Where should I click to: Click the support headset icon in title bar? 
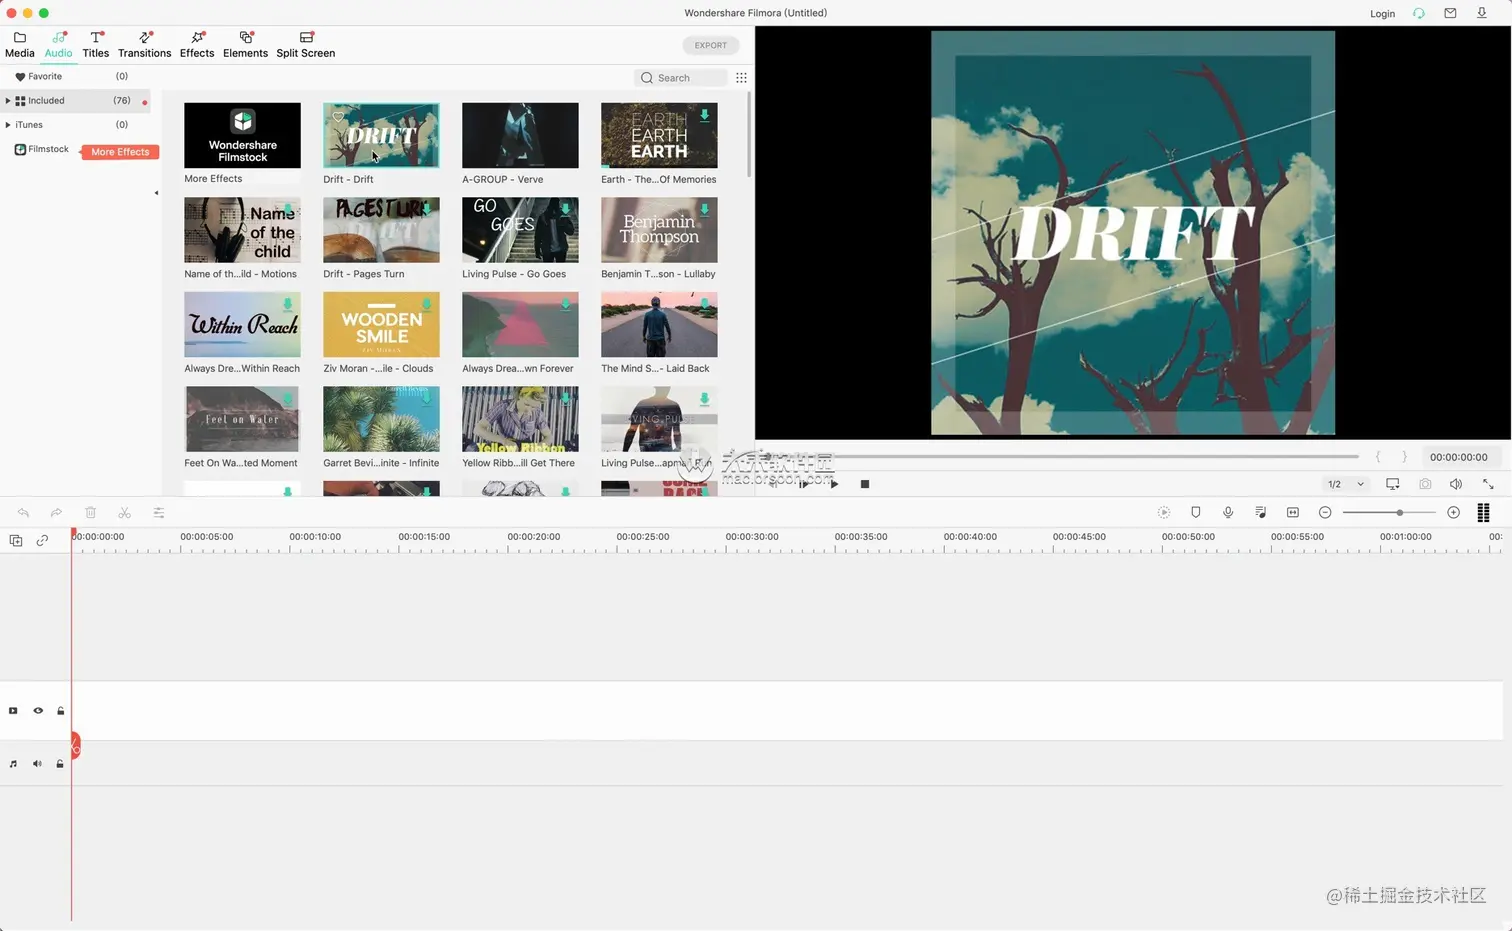[x=1418, y=13]
